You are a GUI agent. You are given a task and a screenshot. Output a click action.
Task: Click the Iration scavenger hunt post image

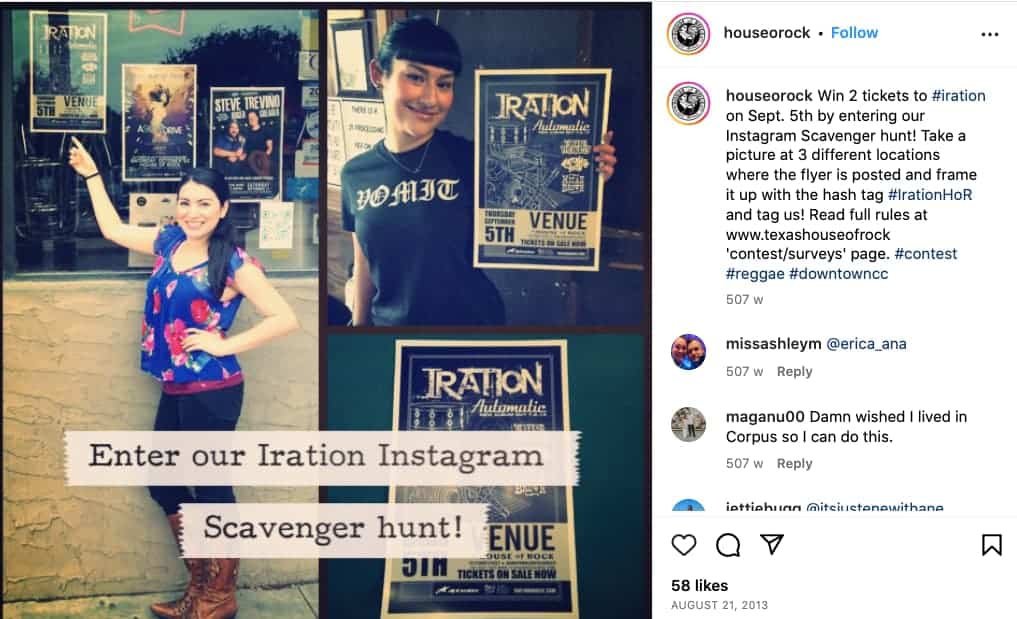tap(326, 310)
